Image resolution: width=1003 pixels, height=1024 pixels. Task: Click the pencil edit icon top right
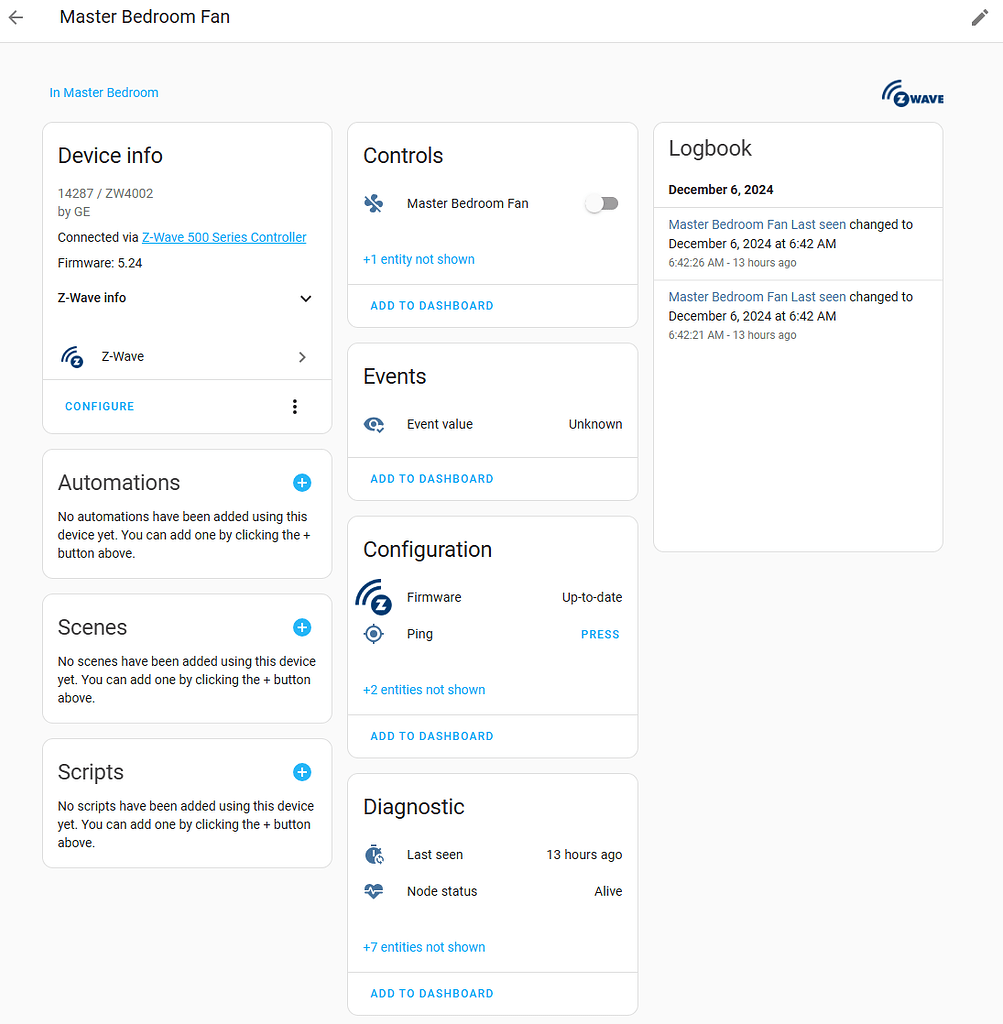tap(979, 17)
